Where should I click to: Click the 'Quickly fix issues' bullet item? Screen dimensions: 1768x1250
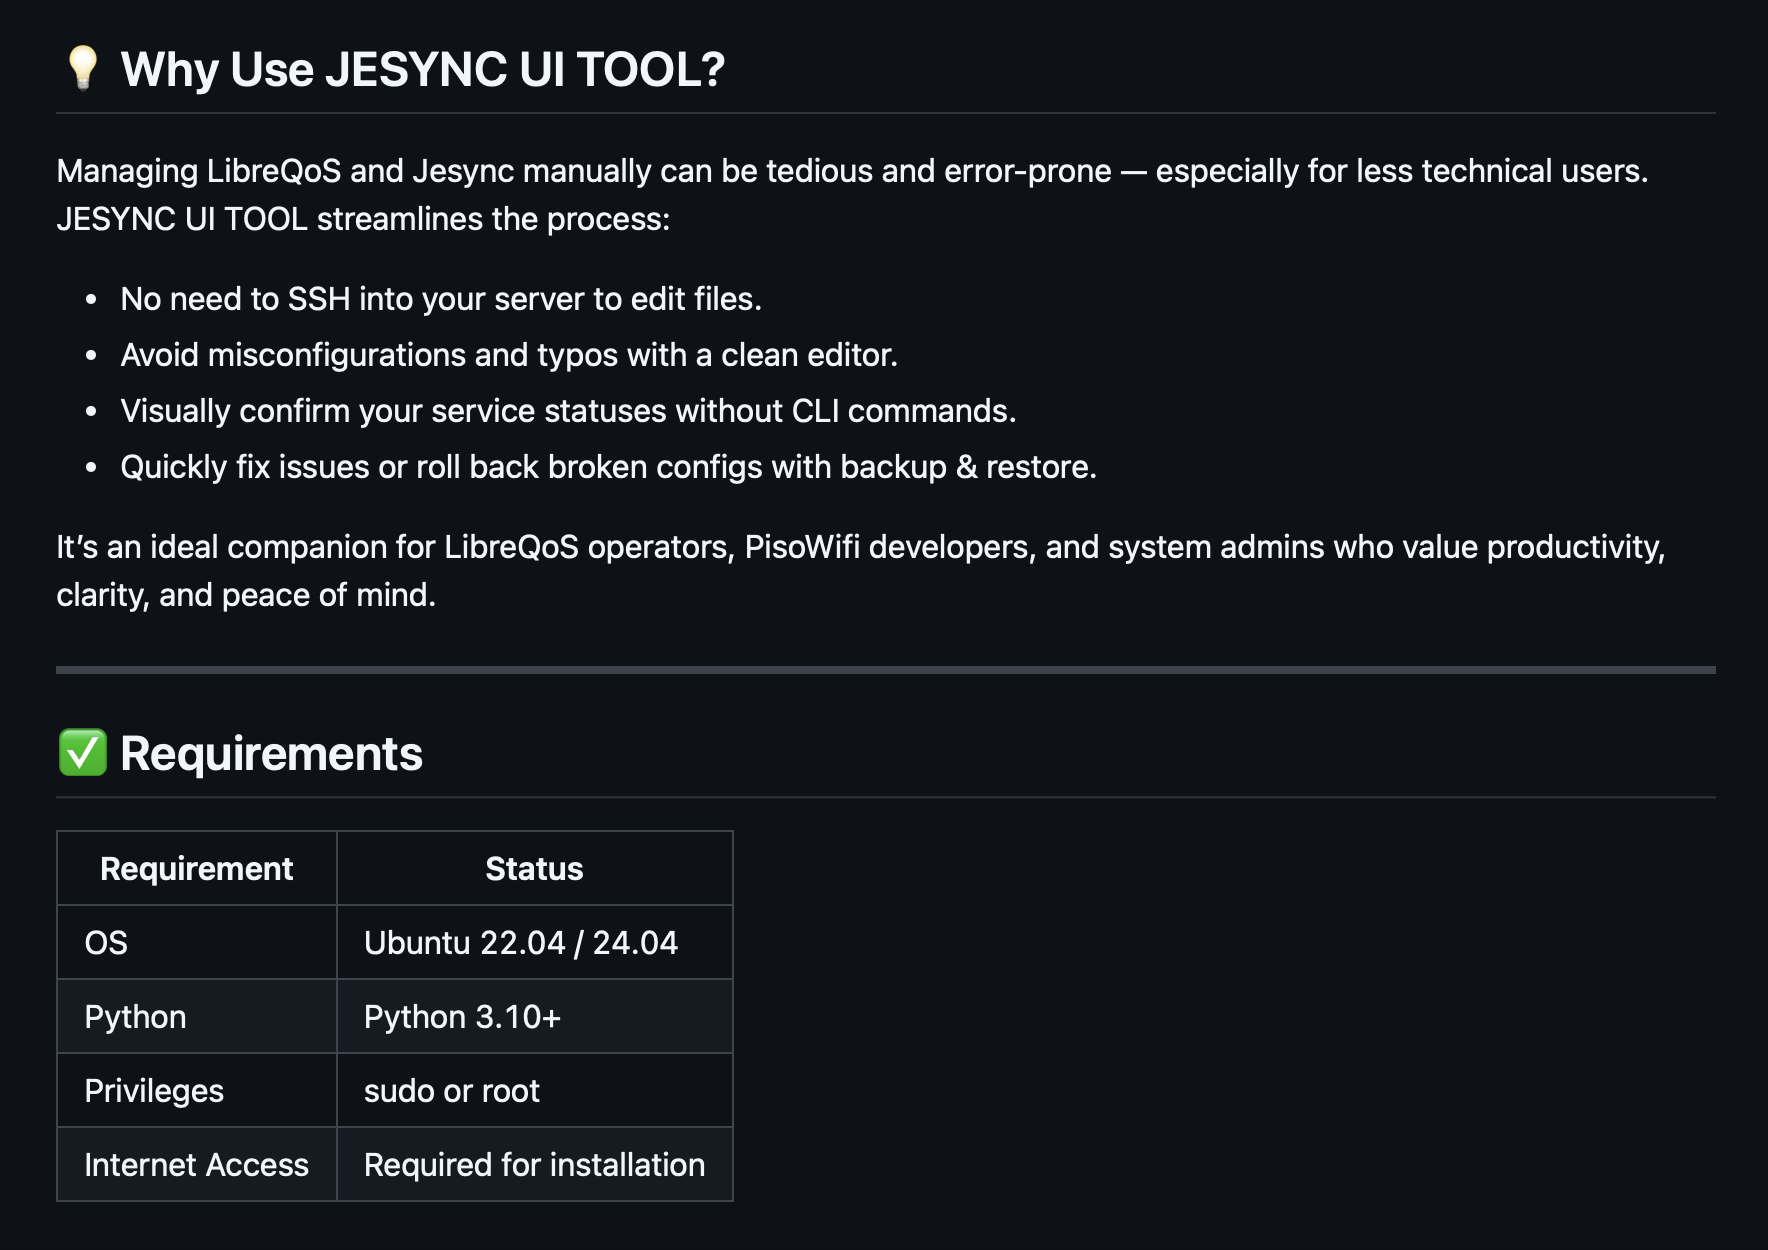608,467
